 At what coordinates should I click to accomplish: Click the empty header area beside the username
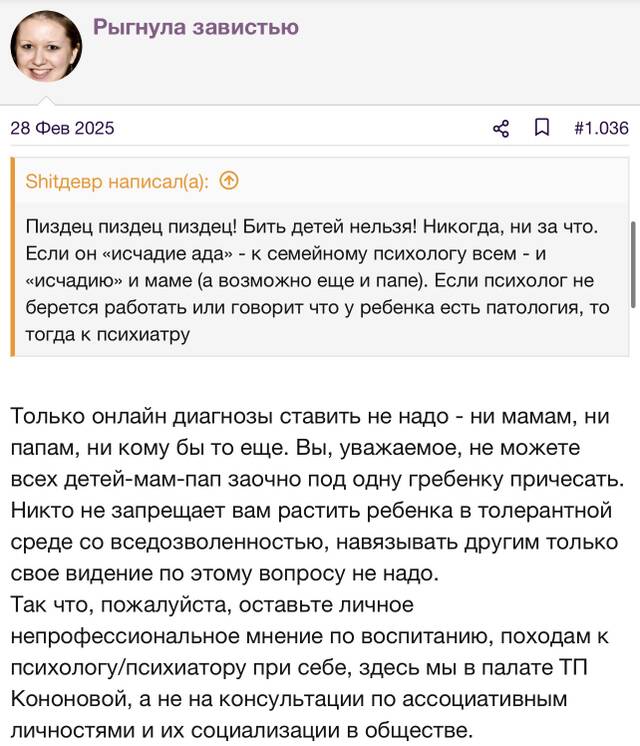tap(466, 52)
